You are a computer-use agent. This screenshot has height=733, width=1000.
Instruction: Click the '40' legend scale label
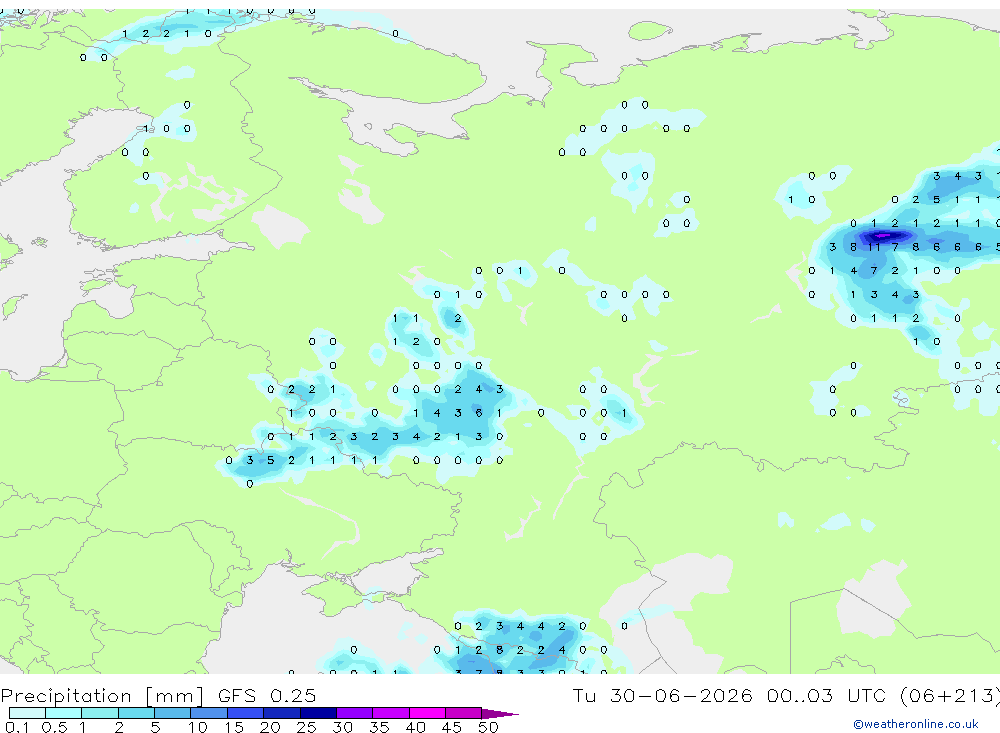[x=416, y=727]
